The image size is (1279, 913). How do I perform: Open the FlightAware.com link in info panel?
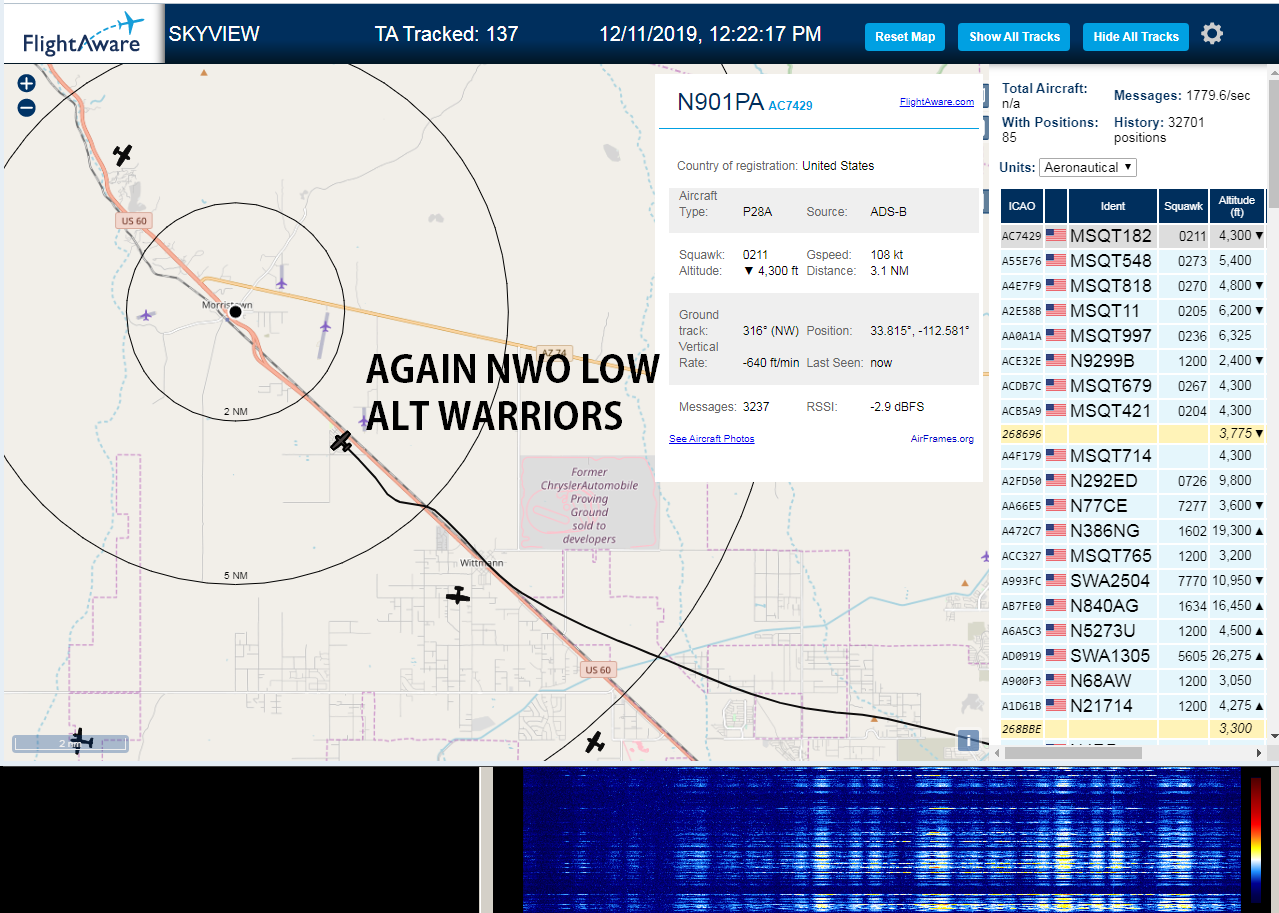coord(937,102)
